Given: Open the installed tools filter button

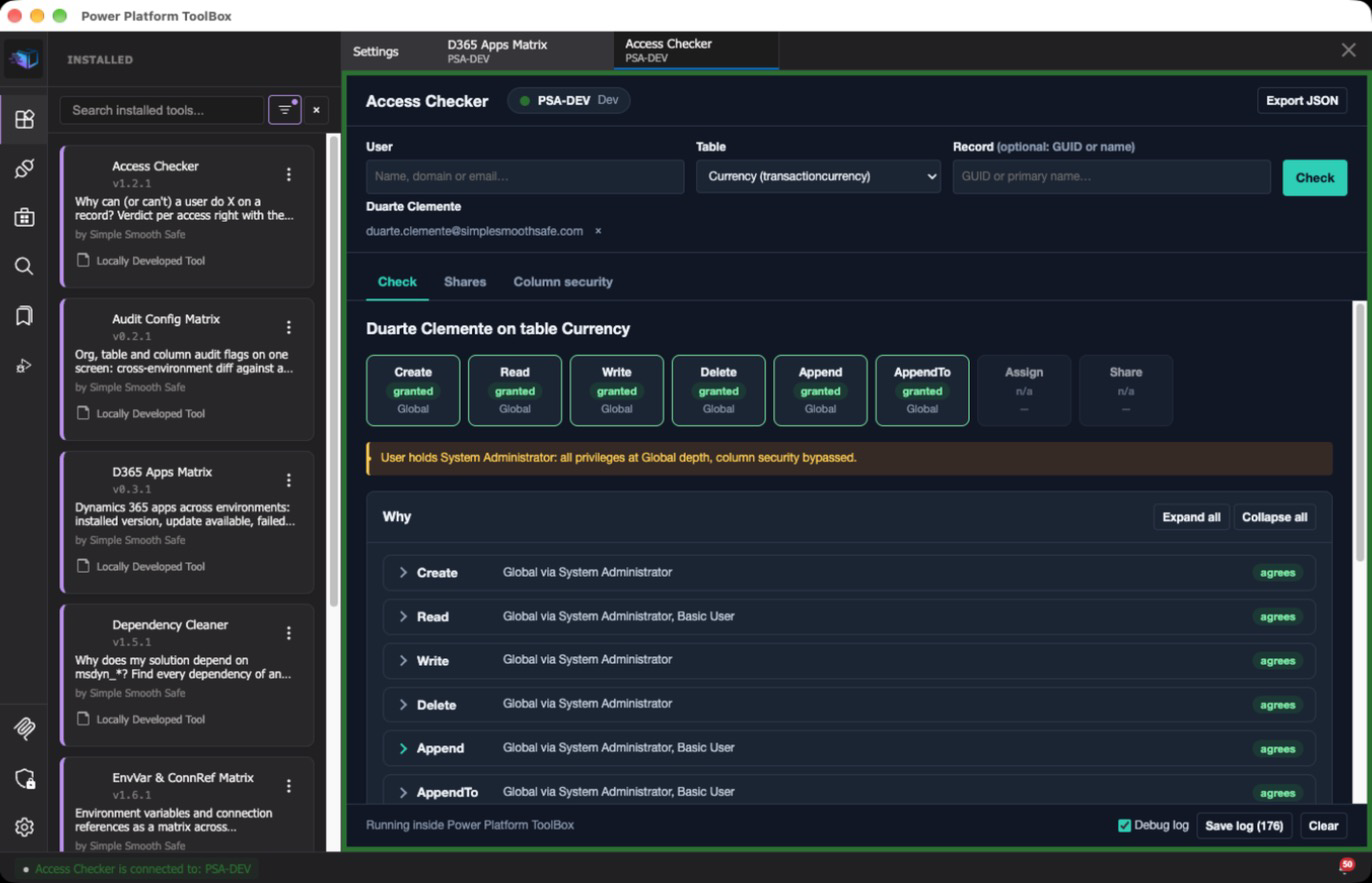Looking at the screenshot, I should tap(285, 110).
